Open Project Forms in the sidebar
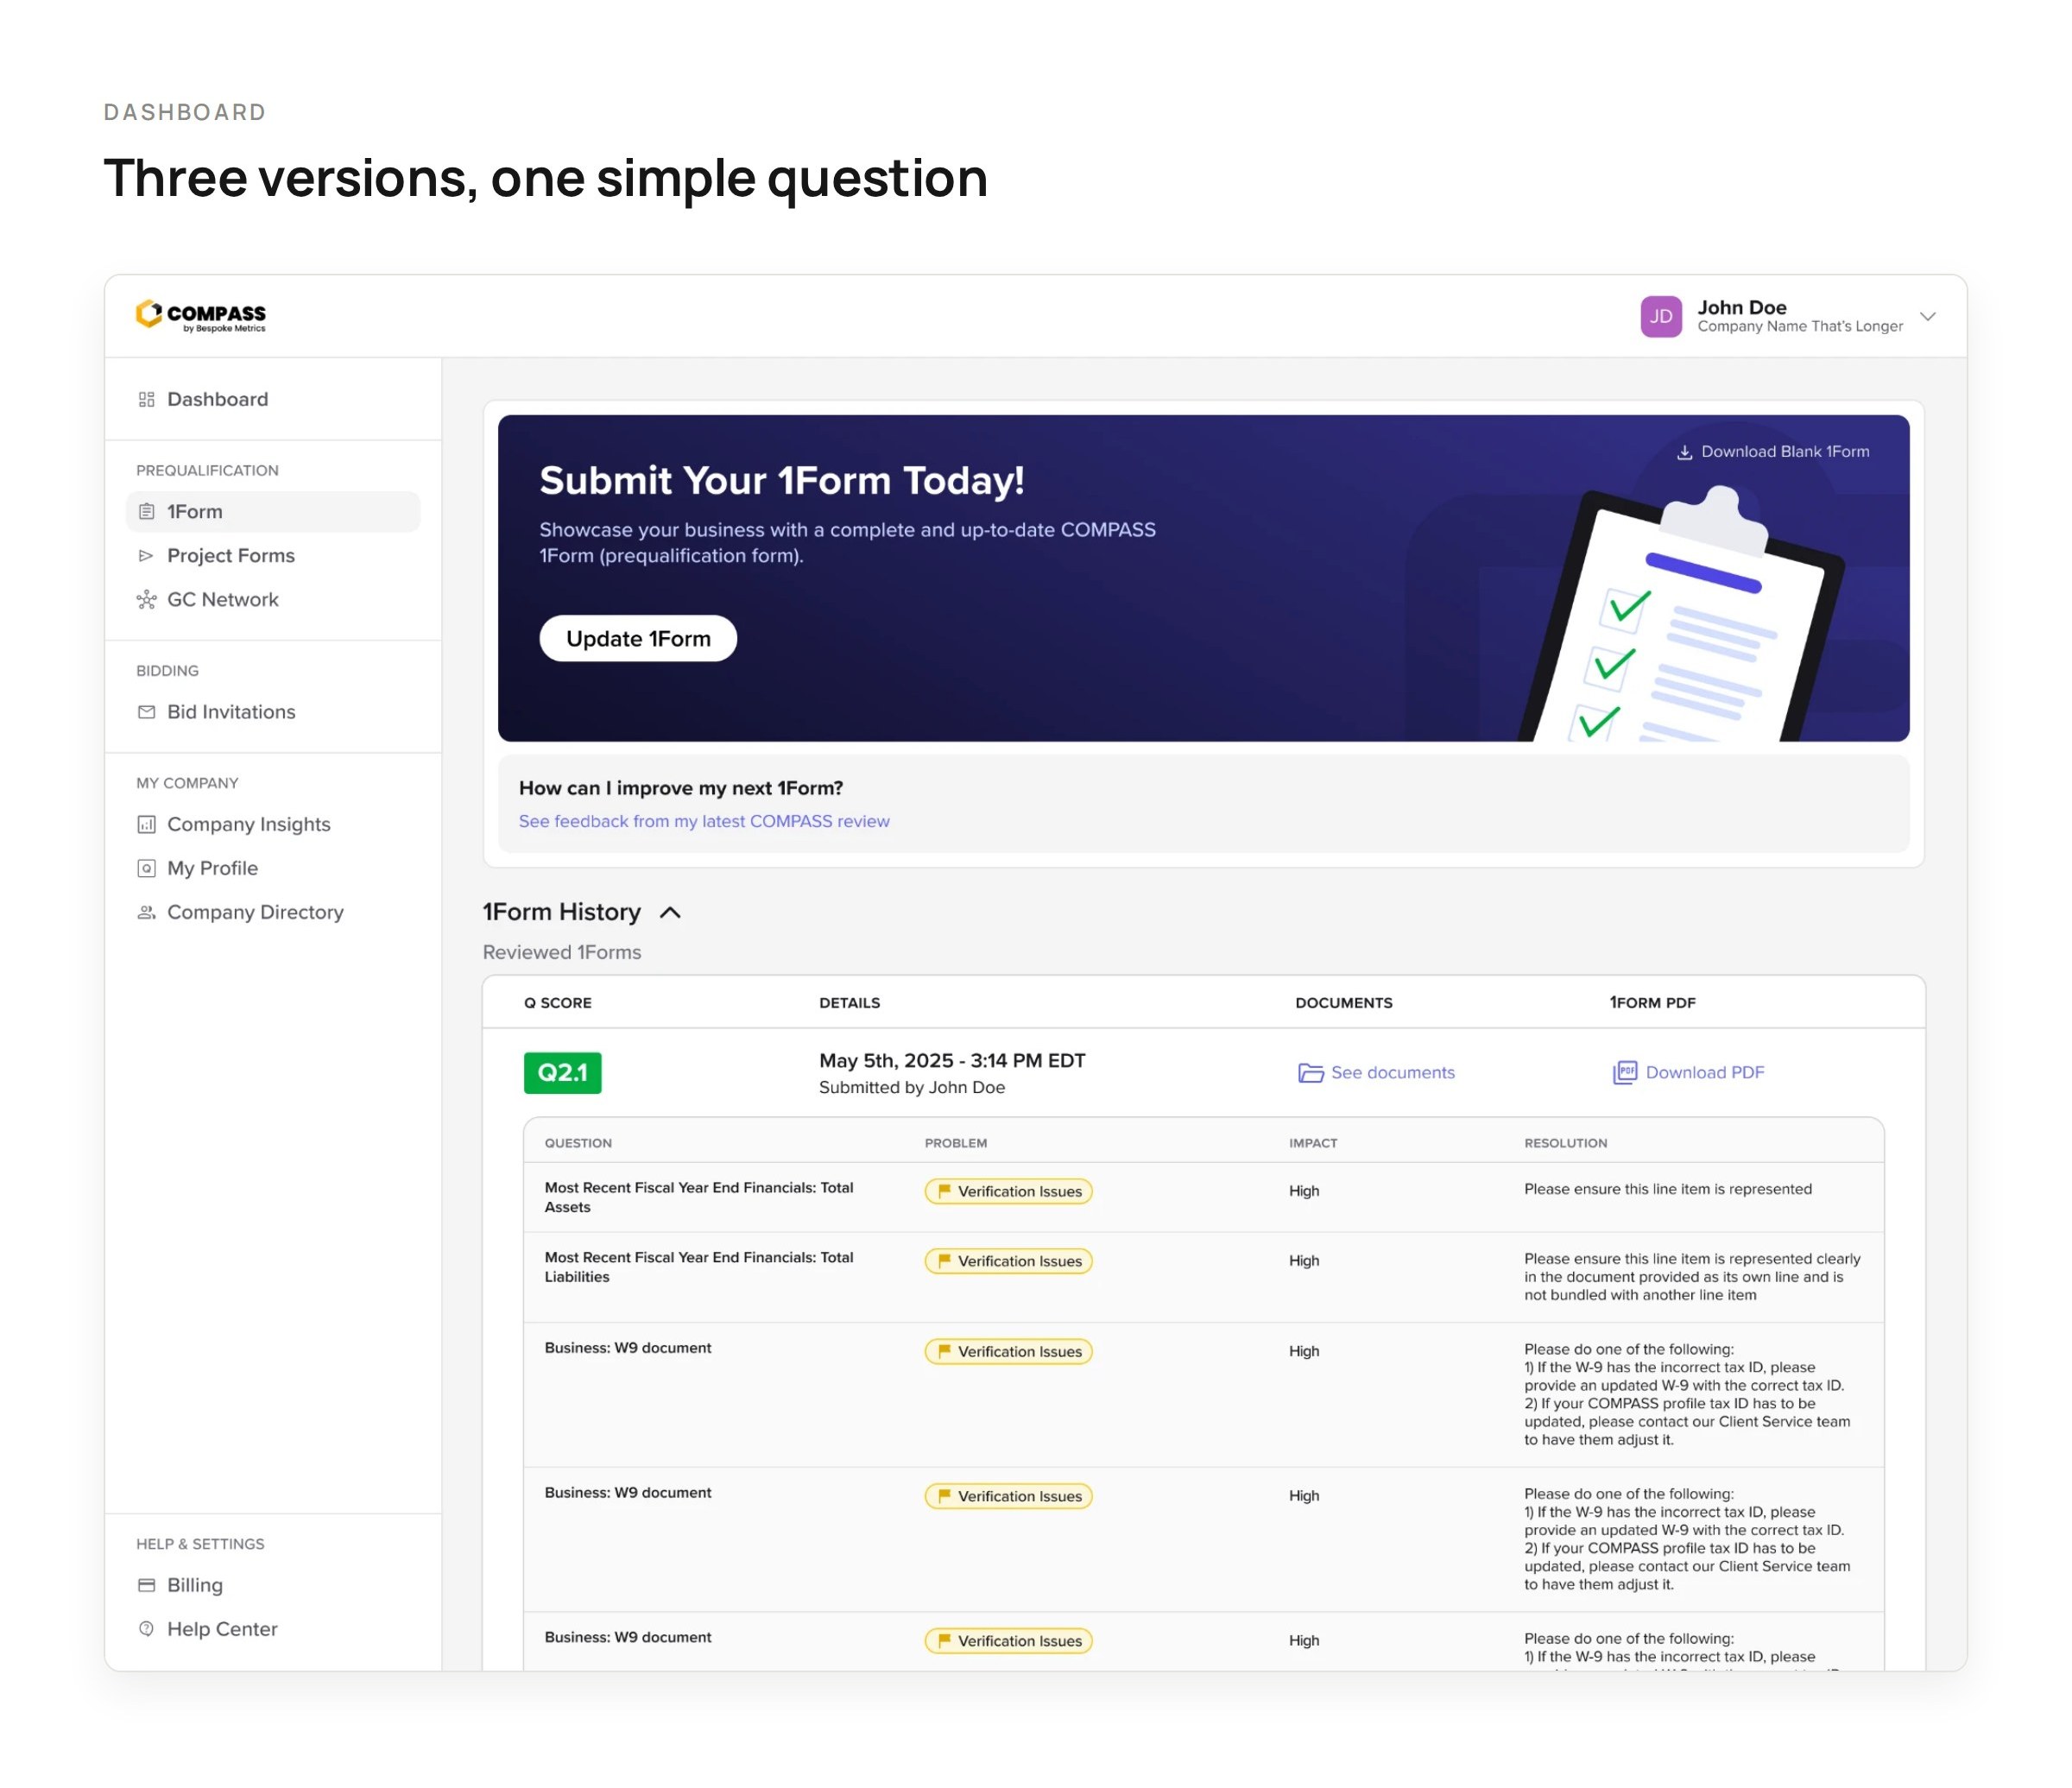 [231, 555]
